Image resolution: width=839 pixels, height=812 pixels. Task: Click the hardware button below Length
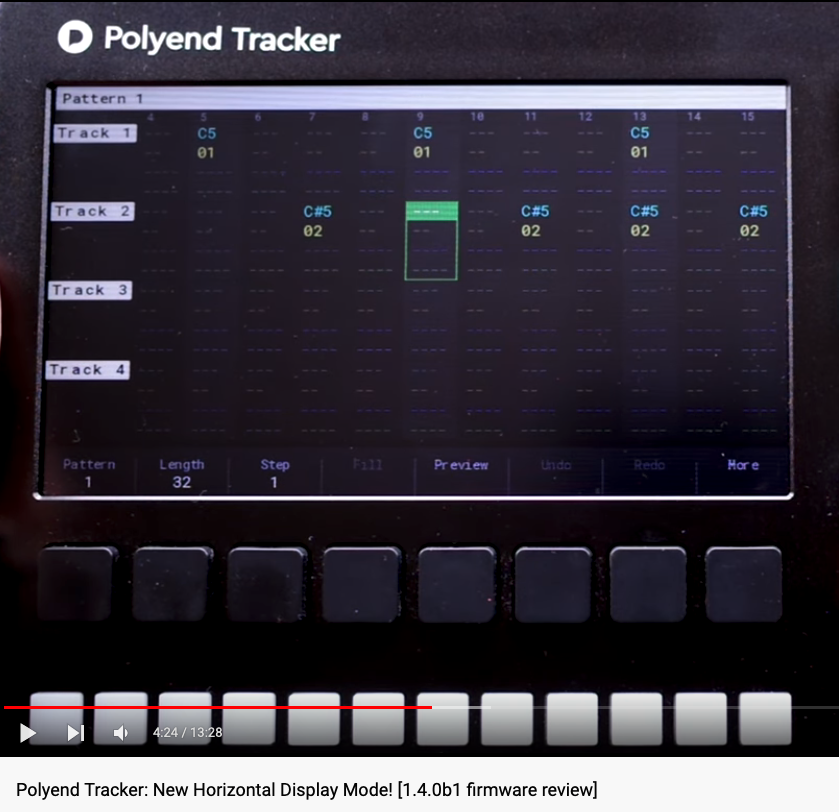click(x=172, y=584)
